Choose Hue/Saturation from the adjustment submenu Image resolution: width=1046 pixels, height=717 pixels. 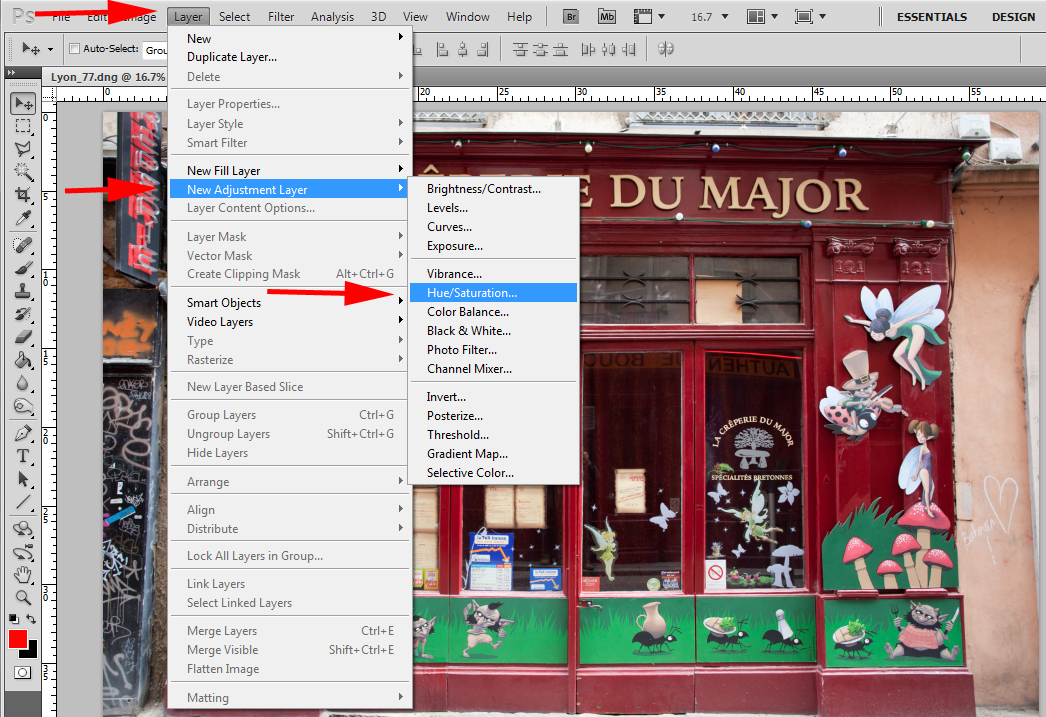coord(494,293)
